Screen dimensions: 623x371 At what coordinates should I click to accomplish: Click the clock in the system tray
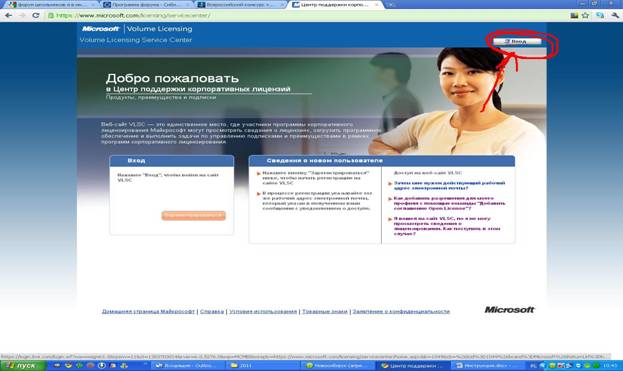(610, 365)
